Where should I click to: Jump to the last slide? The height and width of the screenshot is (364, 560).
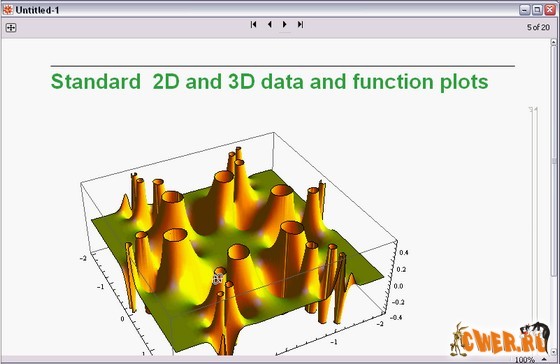click(x=300, y=24)
